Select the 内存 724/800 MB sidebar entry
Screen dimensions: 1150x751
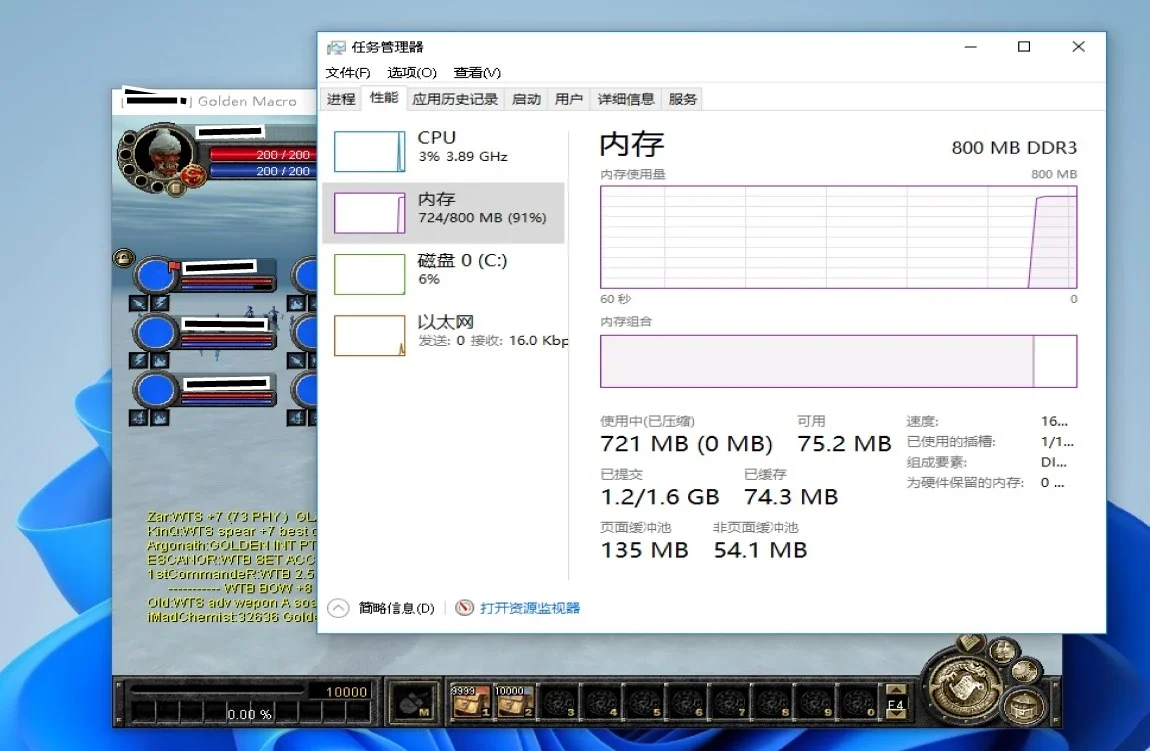pos(443,213)
